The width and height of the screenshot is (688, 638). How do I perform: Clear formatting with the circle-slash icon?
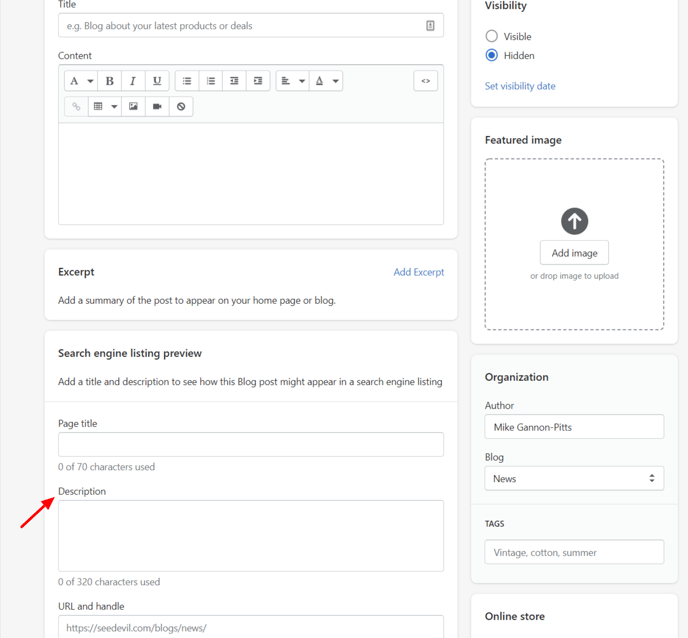pyautogui.click(x=181, y=106)
